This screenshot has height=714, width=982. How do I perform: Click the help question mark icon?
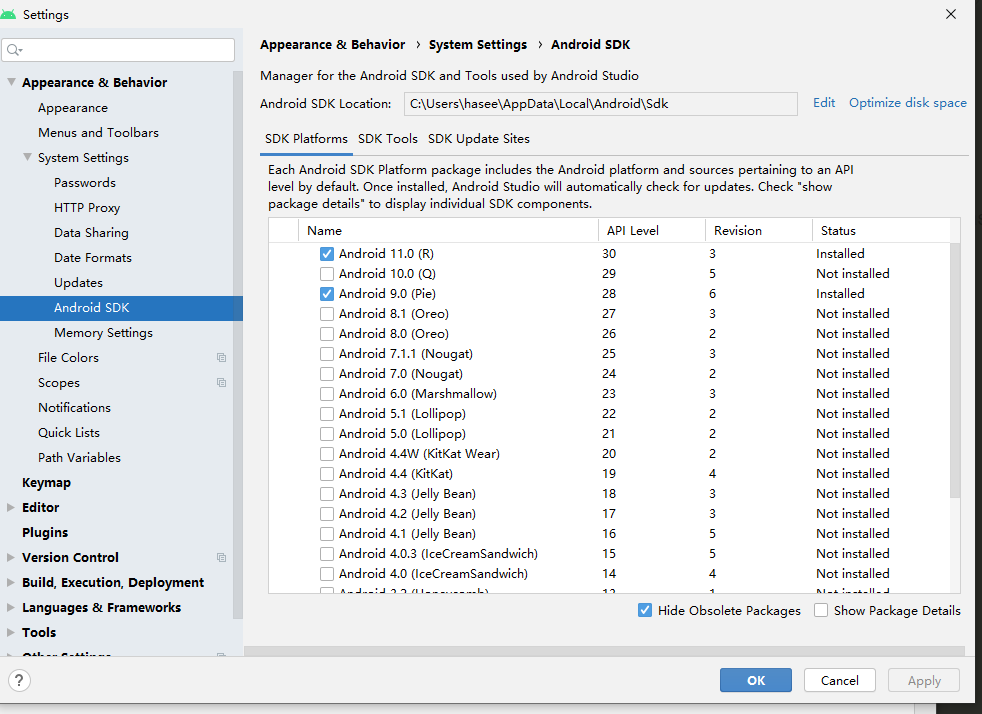coord(18,680)
